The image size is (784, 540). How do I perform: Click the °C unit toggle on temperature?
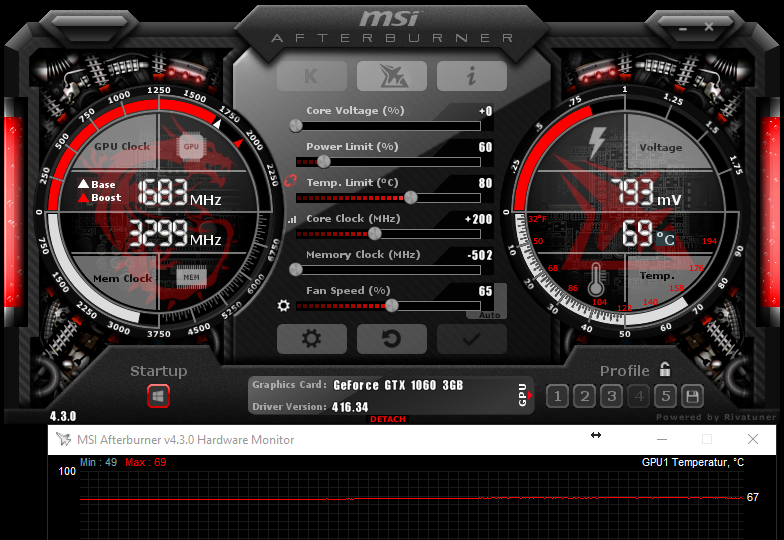click(x=666, y=238)
